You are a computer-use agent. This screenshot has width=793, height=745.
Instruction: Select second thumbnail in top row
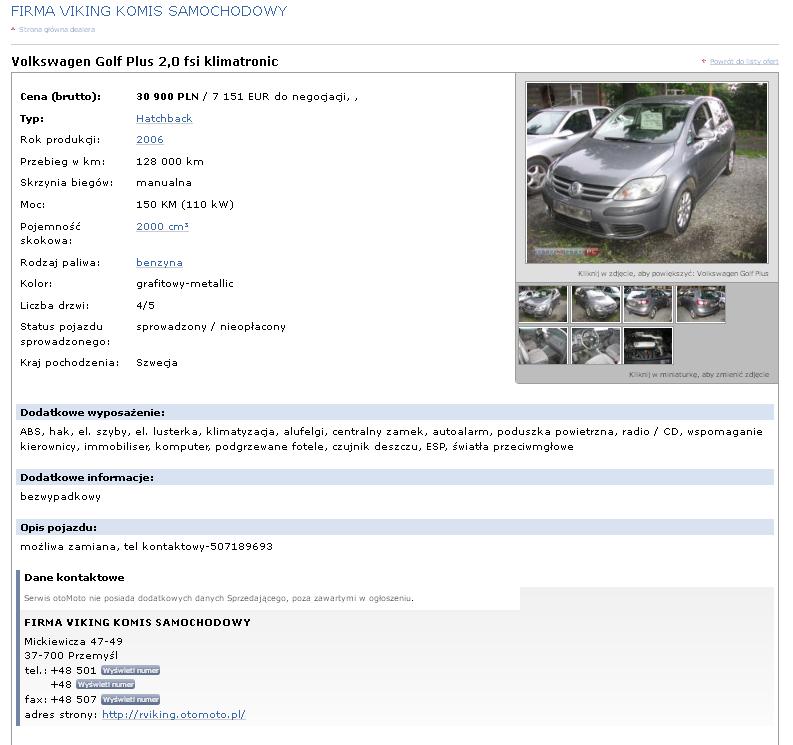(x=595, y=304)
